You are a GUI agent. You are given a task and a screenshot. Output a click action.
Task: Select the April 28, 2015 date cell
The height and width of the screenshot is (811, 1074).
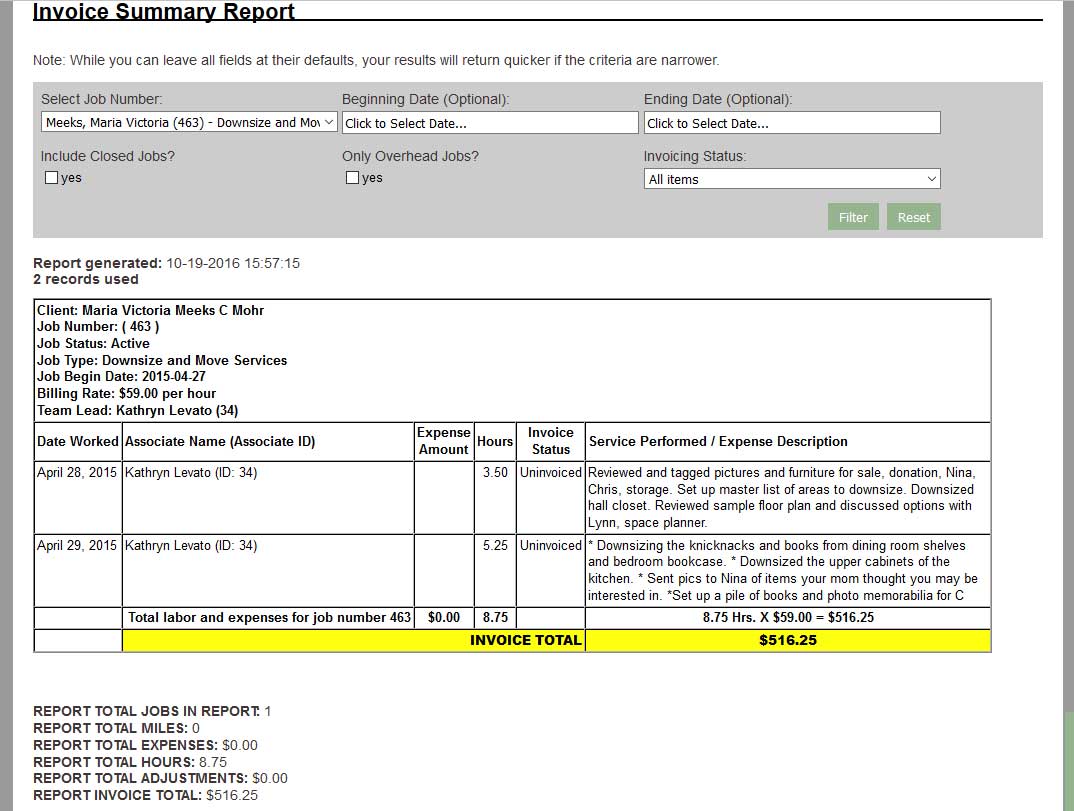point(77,472)
